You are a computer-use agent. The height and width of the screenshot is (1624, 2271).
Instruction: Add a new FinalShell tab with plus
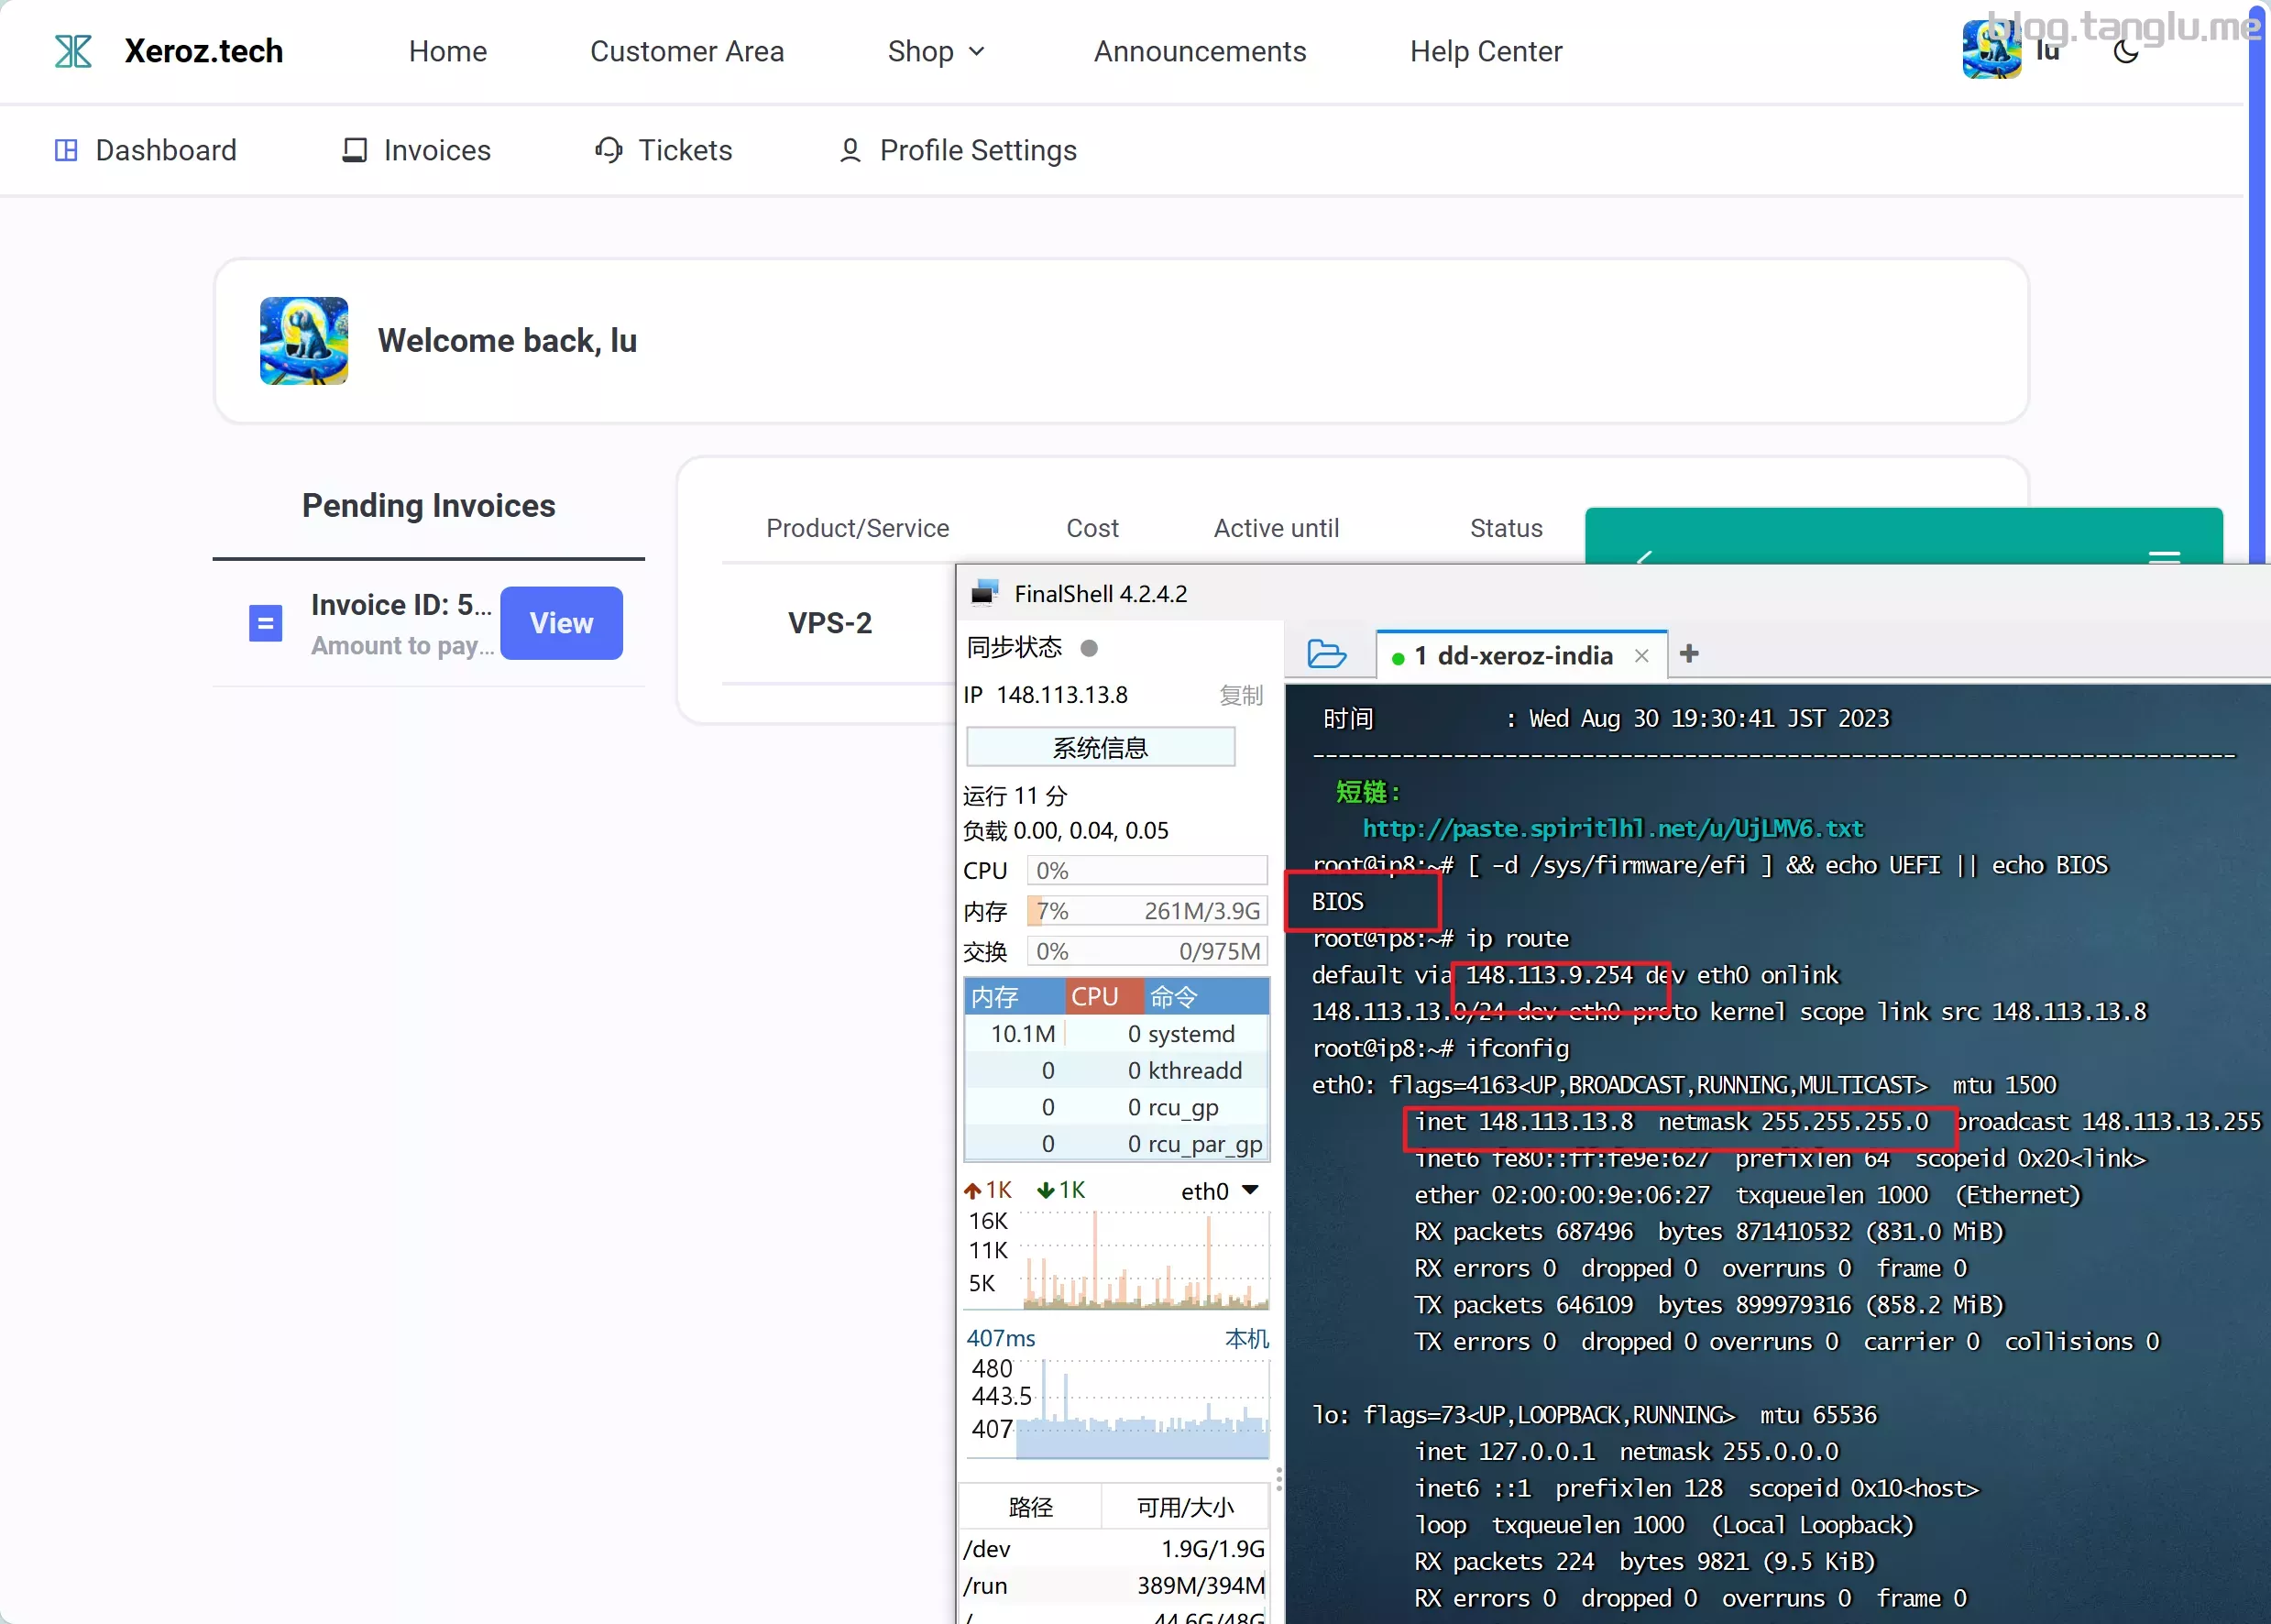coord(1689,653)
